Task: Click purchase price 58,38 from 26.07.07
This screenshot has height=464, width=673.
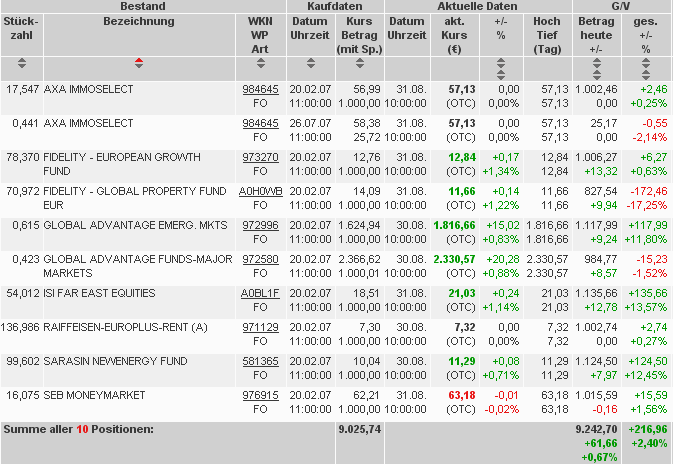Action: [x=367, y=123]
